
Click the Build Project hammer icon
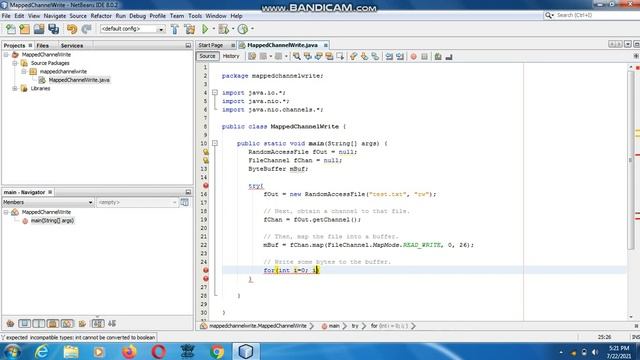click(x=175, y=29)
